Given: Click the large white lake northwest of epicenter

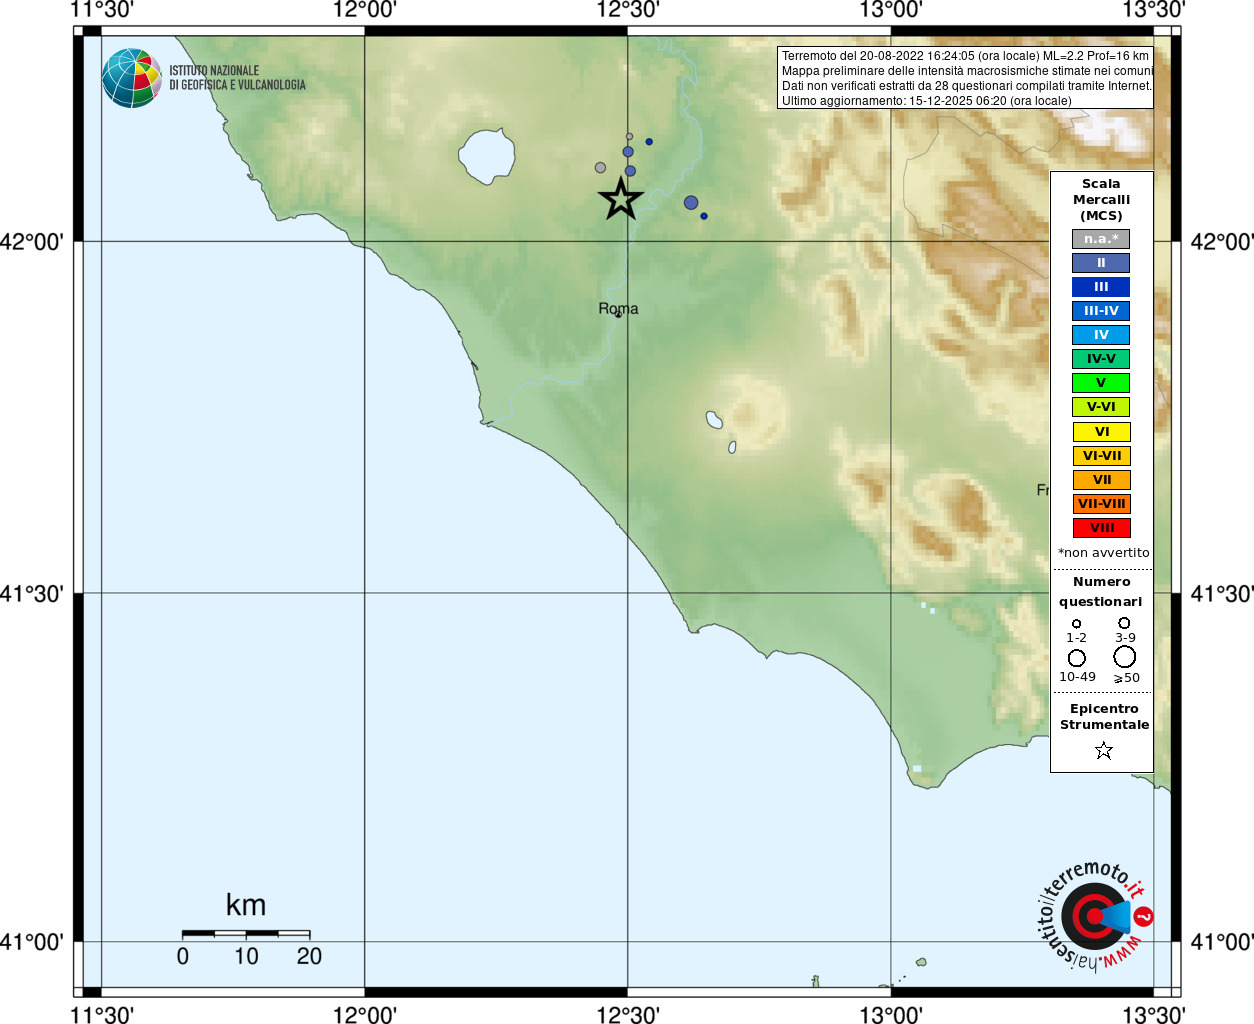Looking at the screenshot, I should click(x=487, y=157).
